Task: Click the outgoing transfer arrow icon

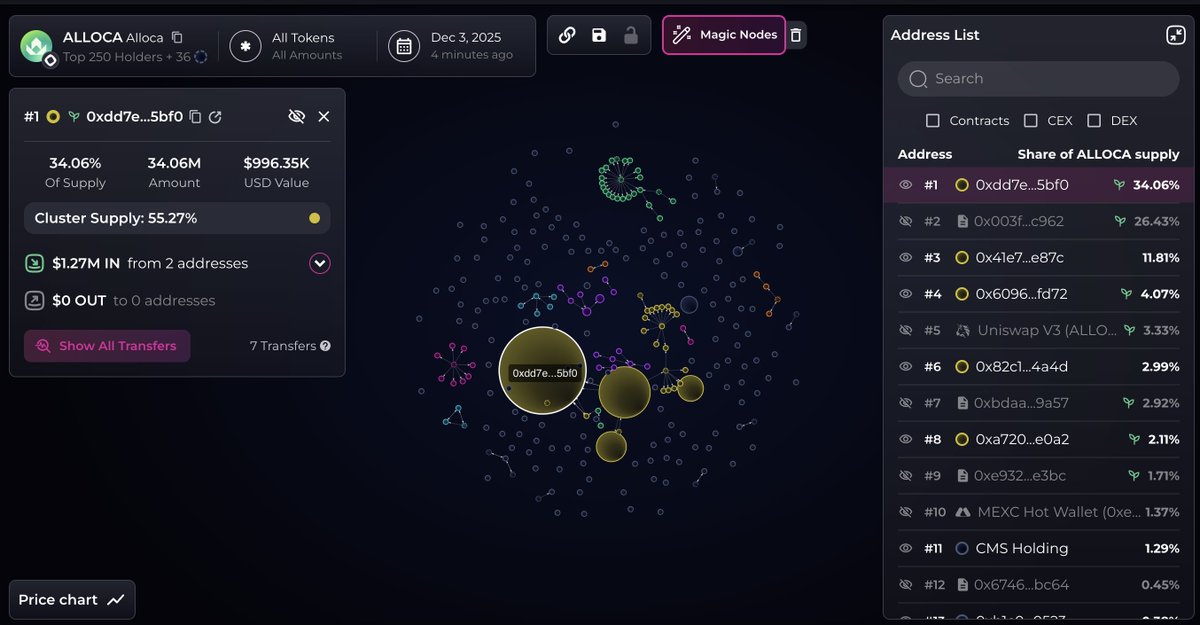Action: coord(34,300)
